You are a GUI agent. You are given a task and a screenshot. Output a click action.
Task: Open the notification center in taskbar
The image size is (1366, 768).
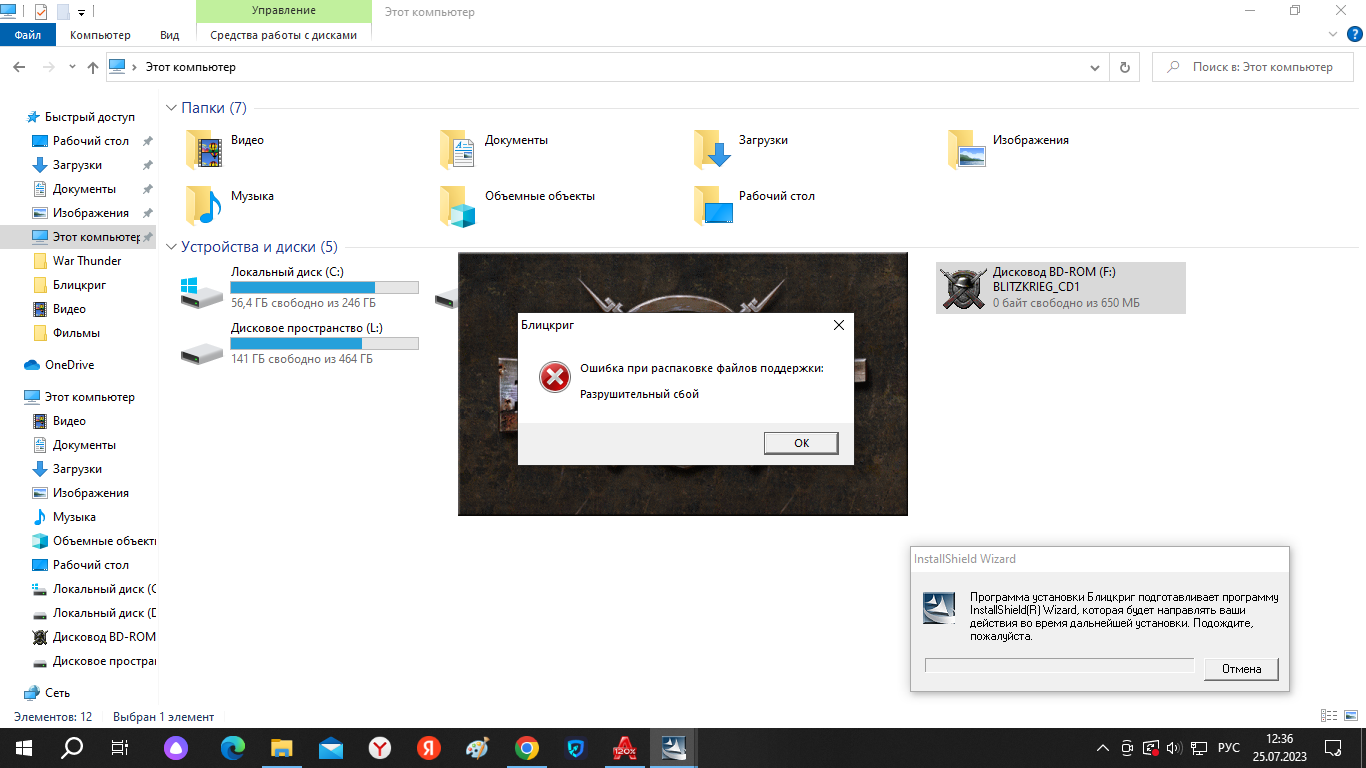(x=1334, y=747)
